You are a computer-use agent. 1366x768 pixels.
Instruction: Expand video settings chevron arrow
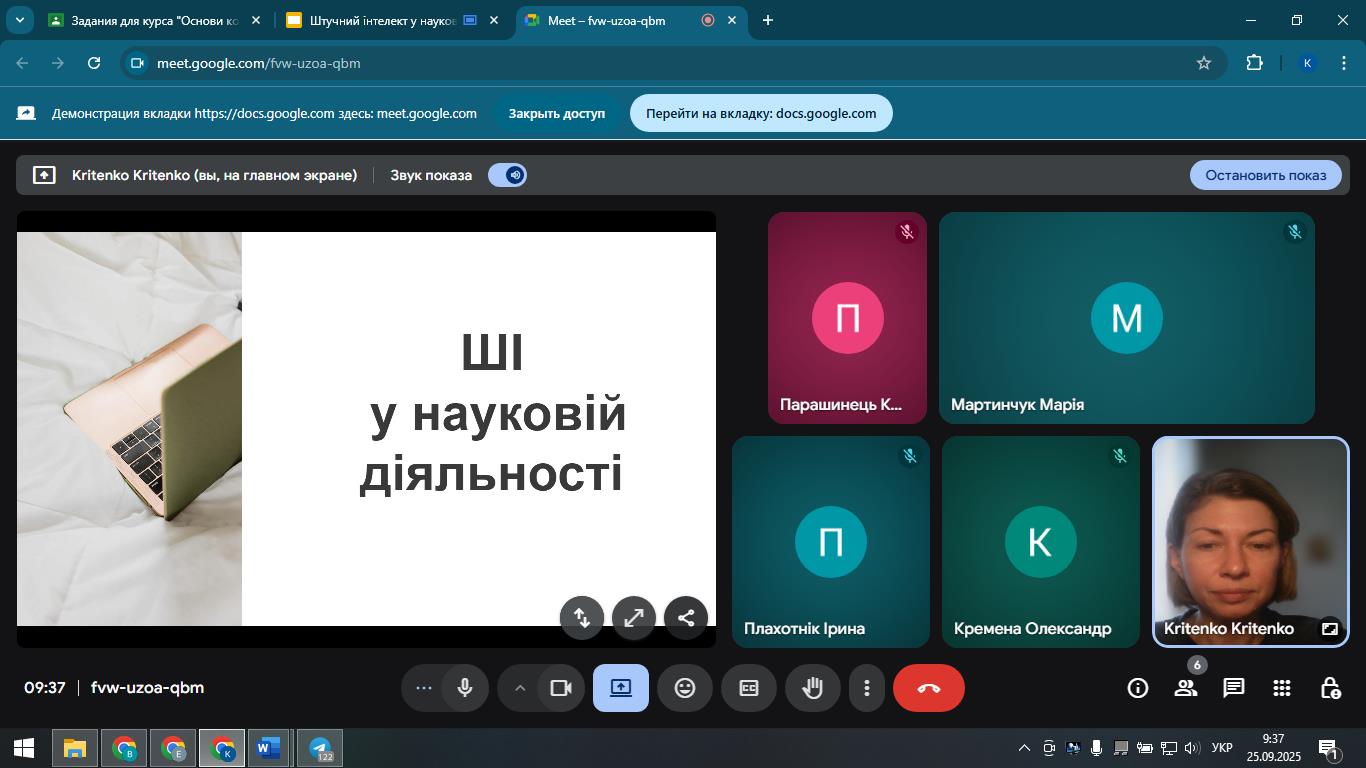[x=519, y=688]
